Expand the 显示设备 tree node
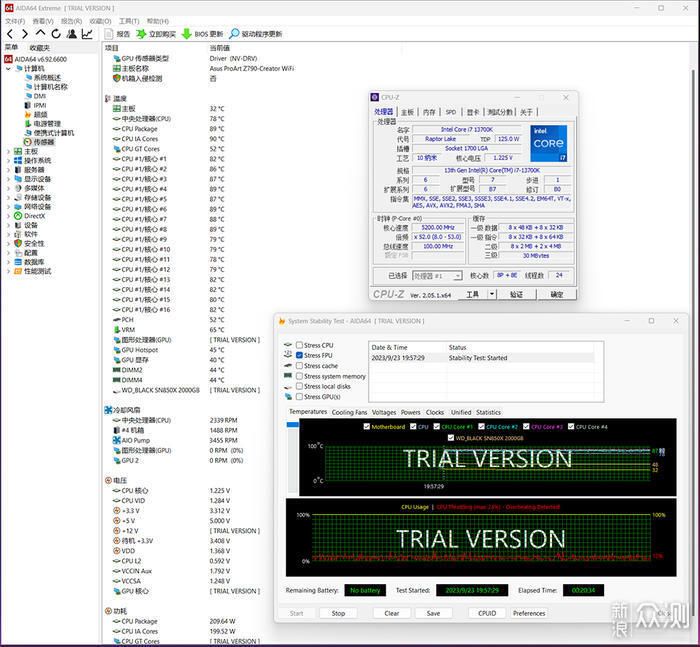This screenshot has width=700, height=647. (x=8, y=179)
